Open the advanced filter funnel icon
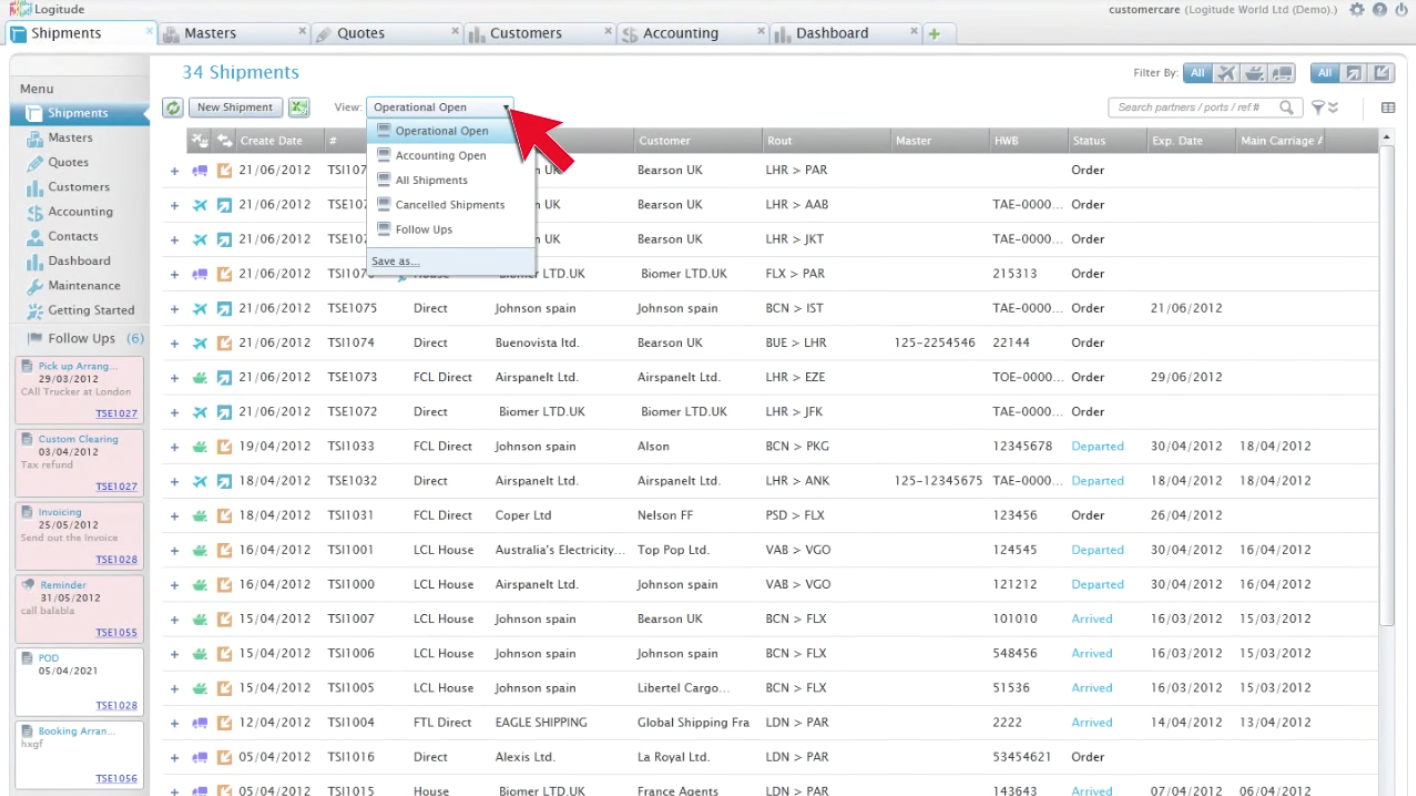 (x=1319, y=107)
